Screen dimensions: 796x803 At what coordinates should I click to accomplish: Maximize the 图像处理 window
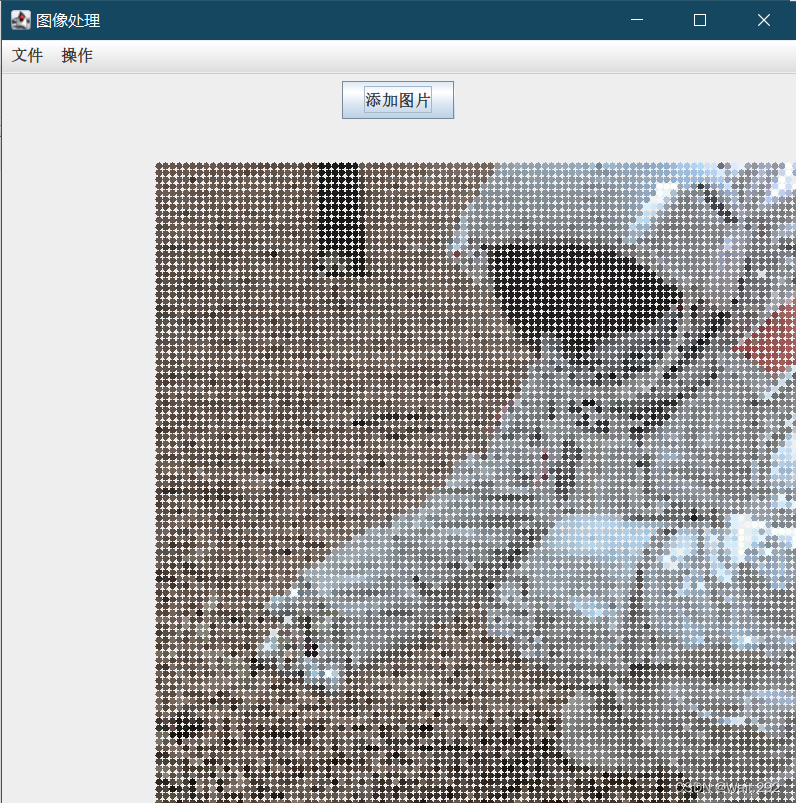coord(700,20)
